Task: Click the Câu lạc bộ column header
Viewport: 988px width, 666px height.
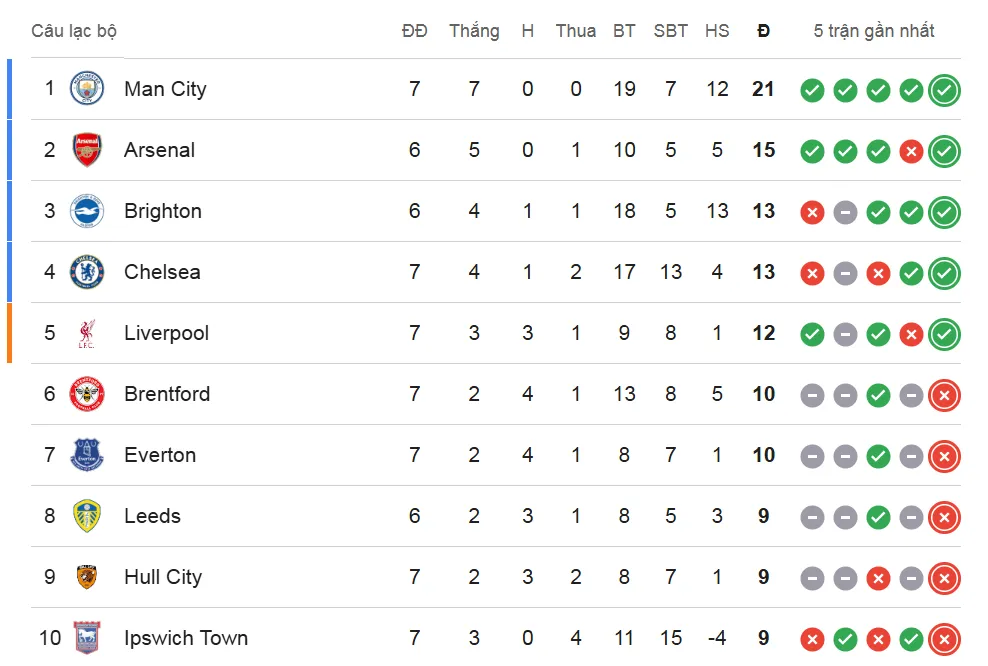Action: pyautogui.click(x=74, y=31)
